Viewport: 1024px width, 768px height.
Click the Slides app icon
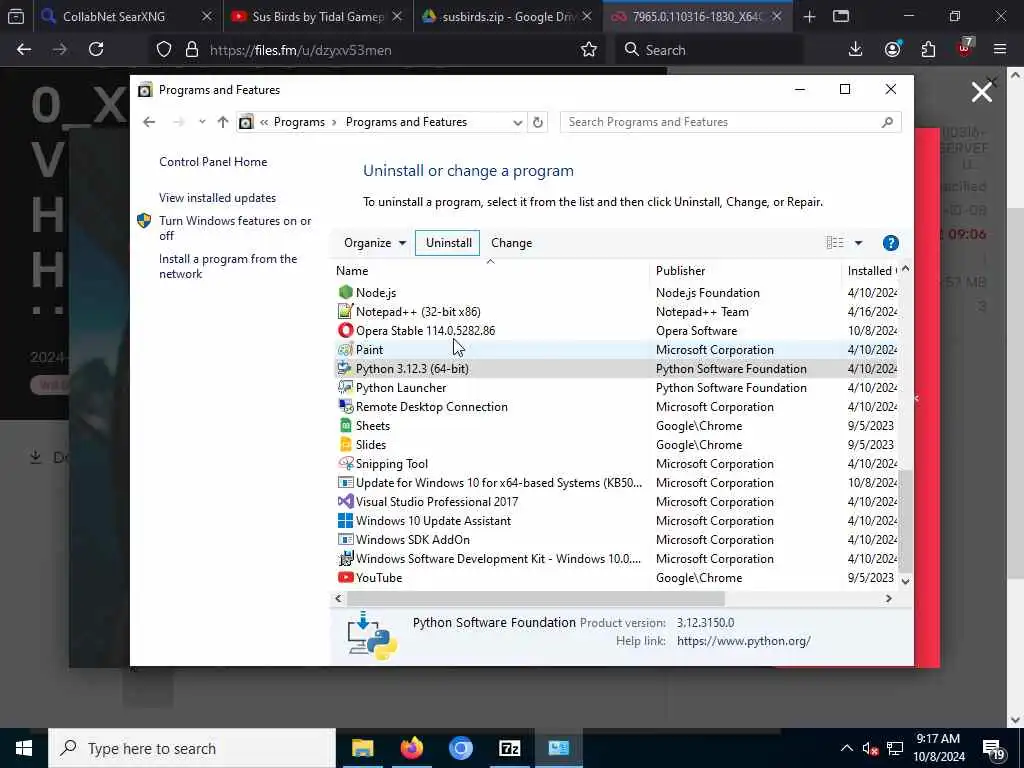point(345,444)
